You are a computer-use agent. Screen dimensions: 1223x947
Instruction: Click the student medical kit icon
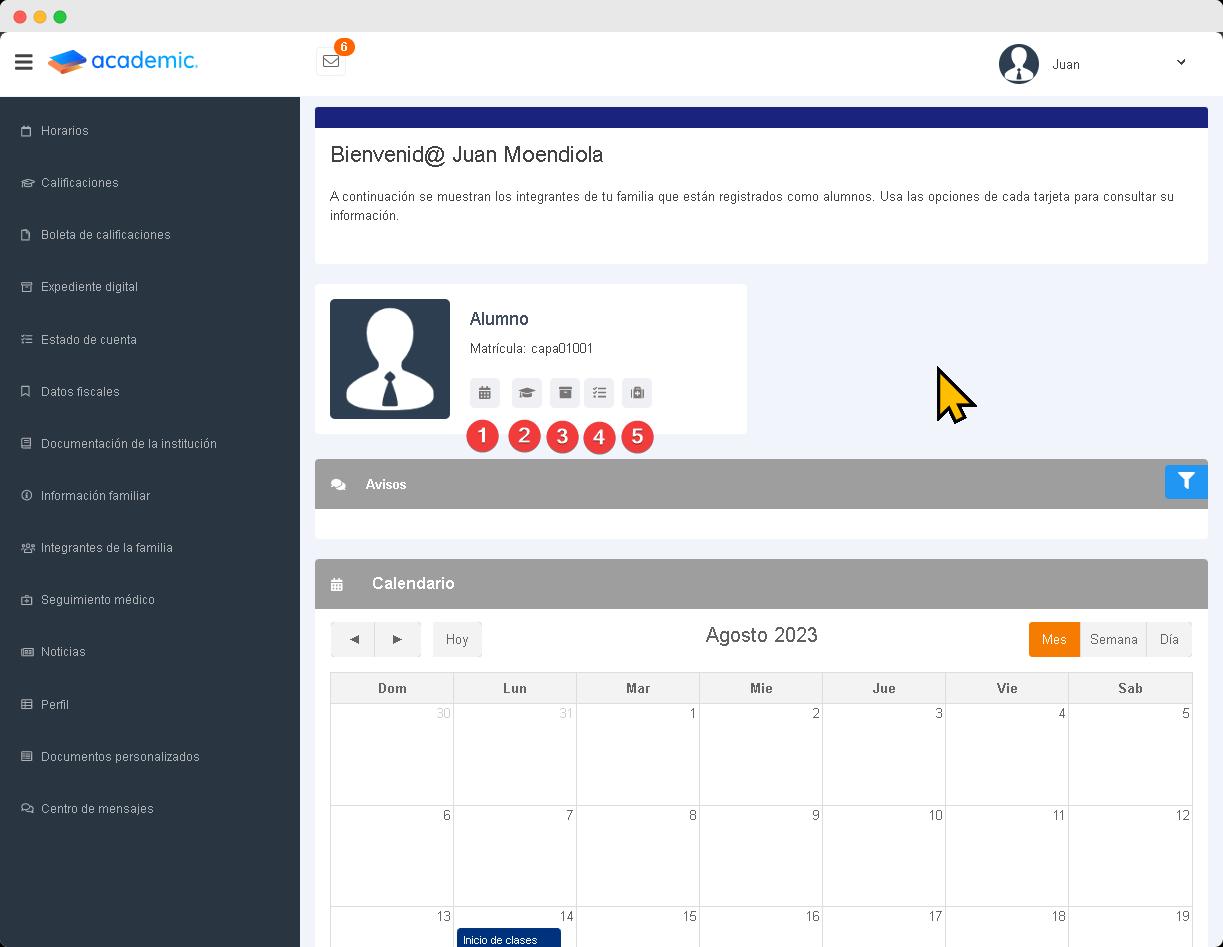tap(637, 393)
